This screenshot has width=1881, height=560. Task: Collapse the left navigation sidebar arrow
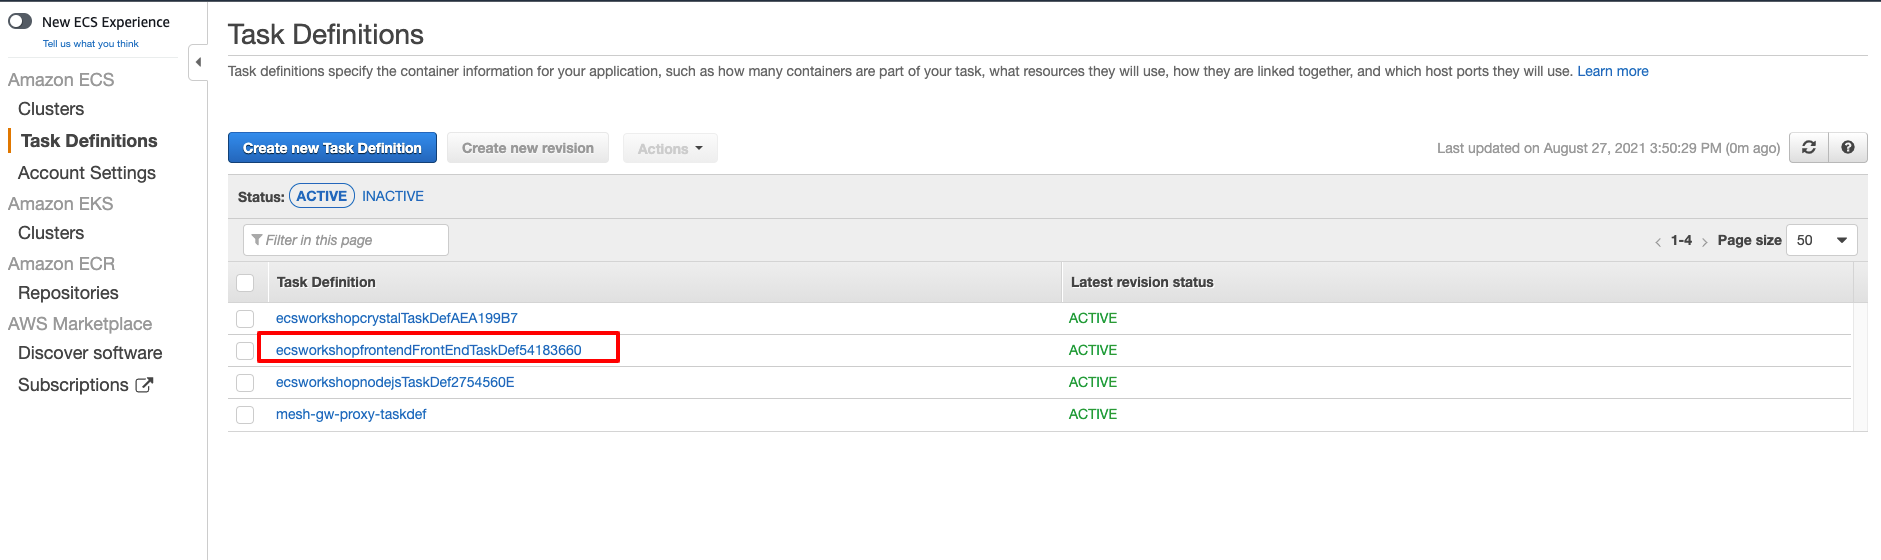[198, 62]
